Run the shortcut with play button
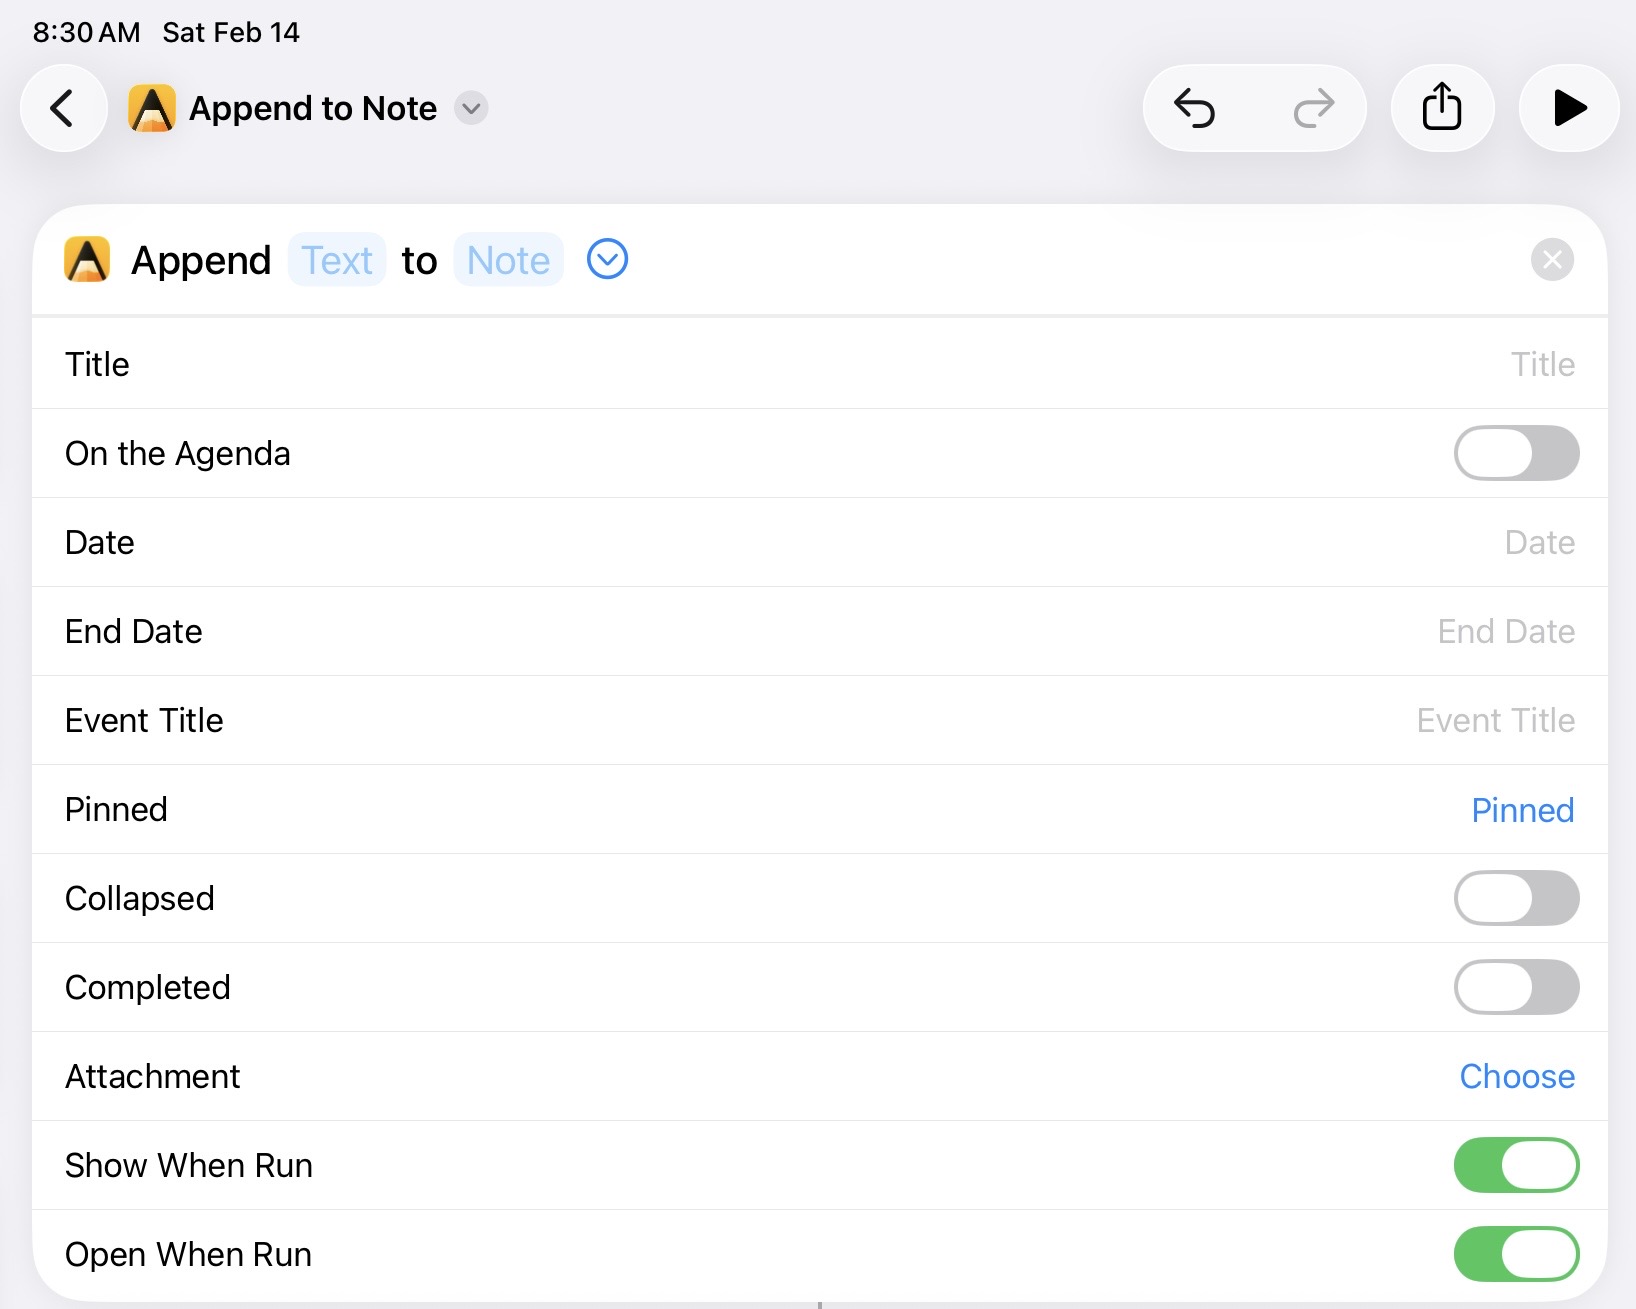 tap(1568, 108)
